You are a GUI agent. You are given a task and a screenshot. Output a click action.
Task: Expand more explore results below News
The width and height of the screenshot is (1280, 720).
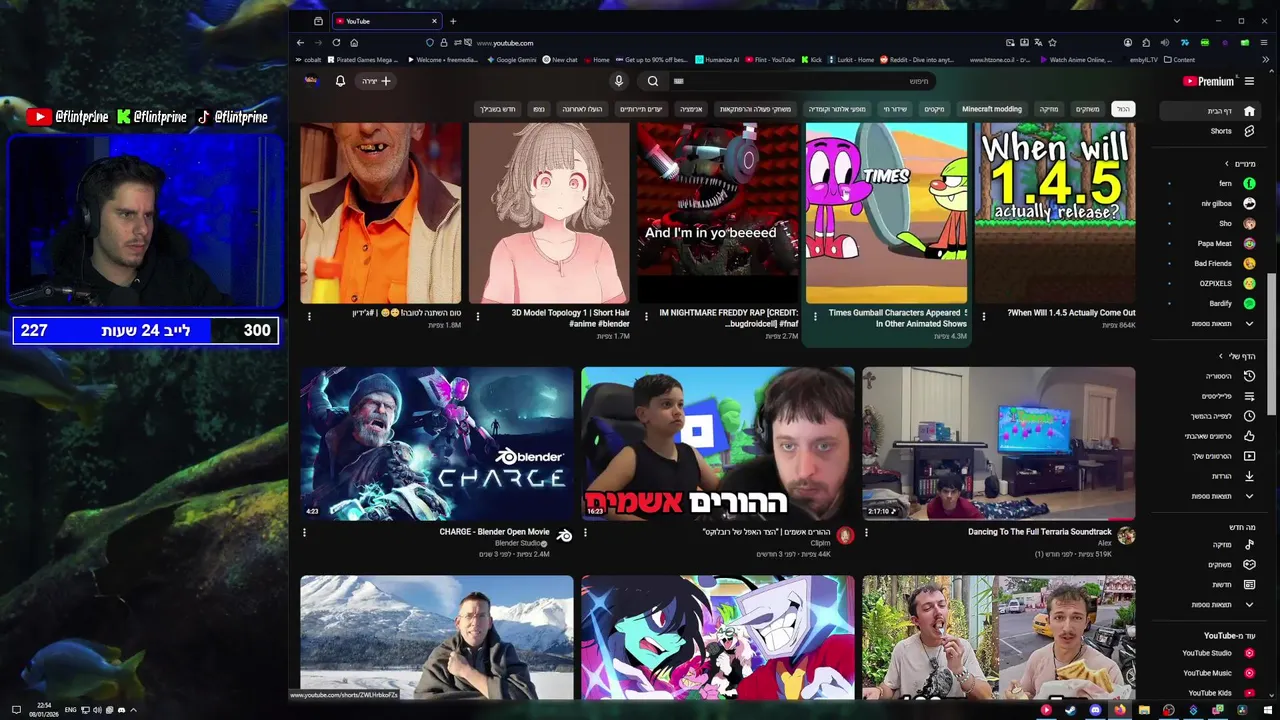point(1208,605)
